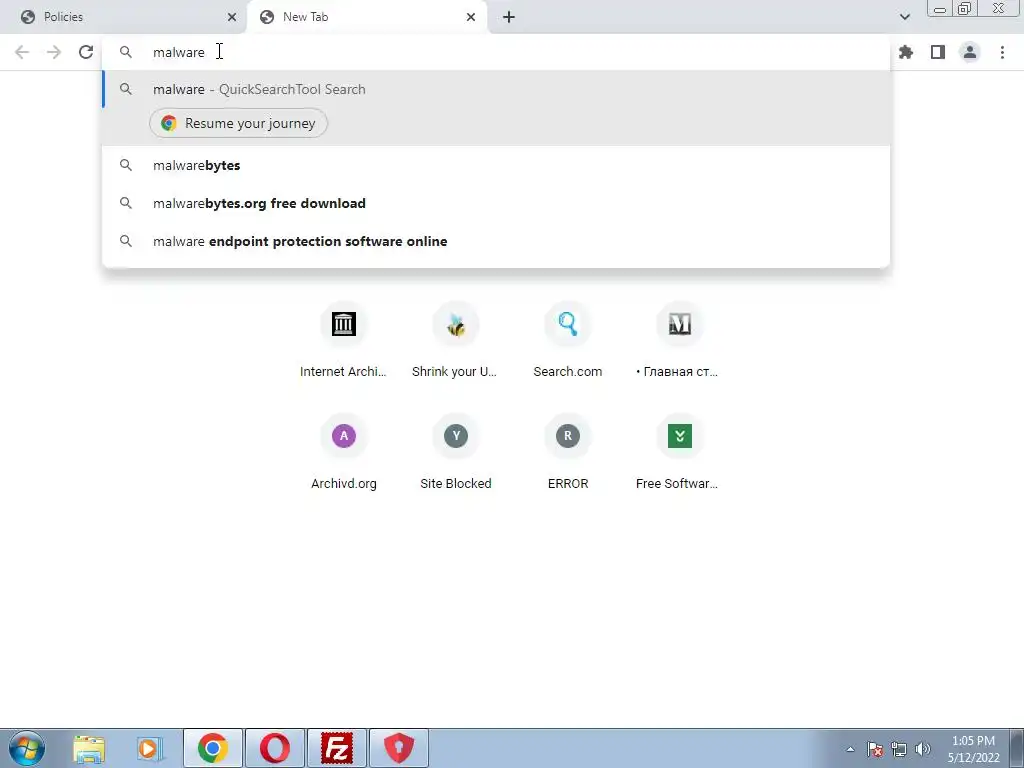Open Opera from the taskbar
The image size is (1024, 768).
[x=274, y=748]
